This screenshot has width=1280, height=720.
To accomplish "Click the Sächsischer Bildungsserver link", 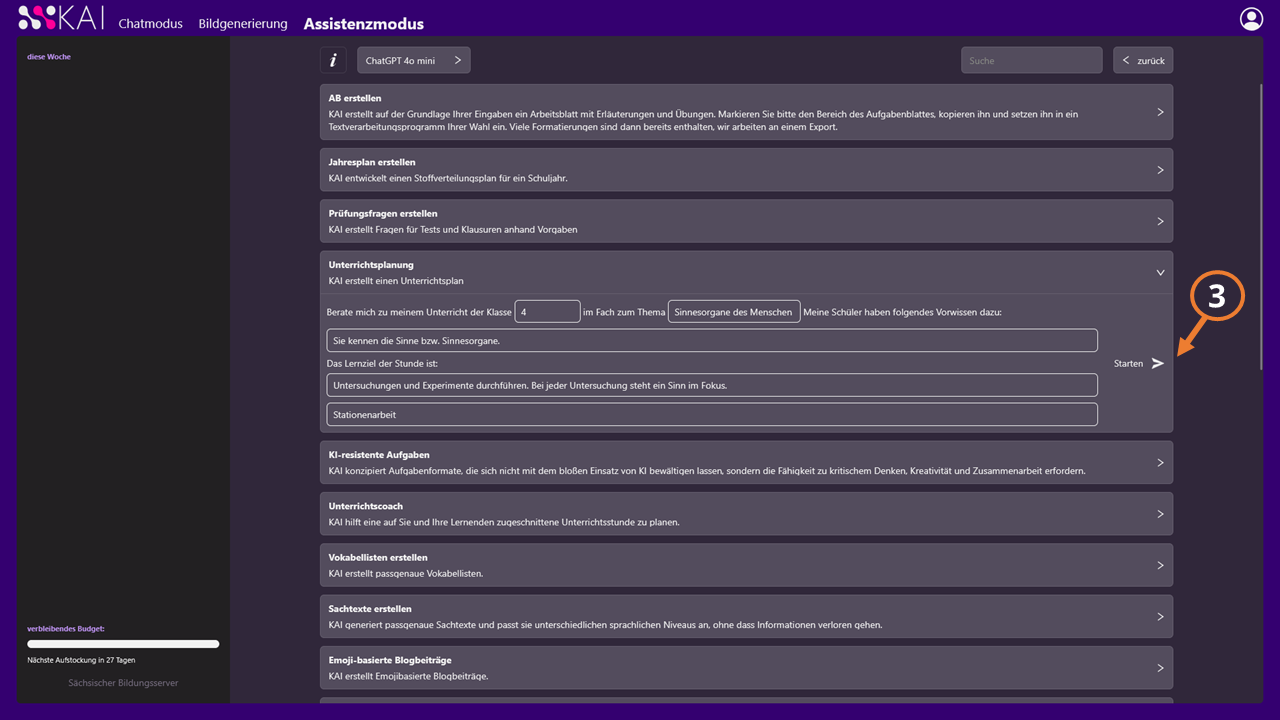I will pos(123,683).
